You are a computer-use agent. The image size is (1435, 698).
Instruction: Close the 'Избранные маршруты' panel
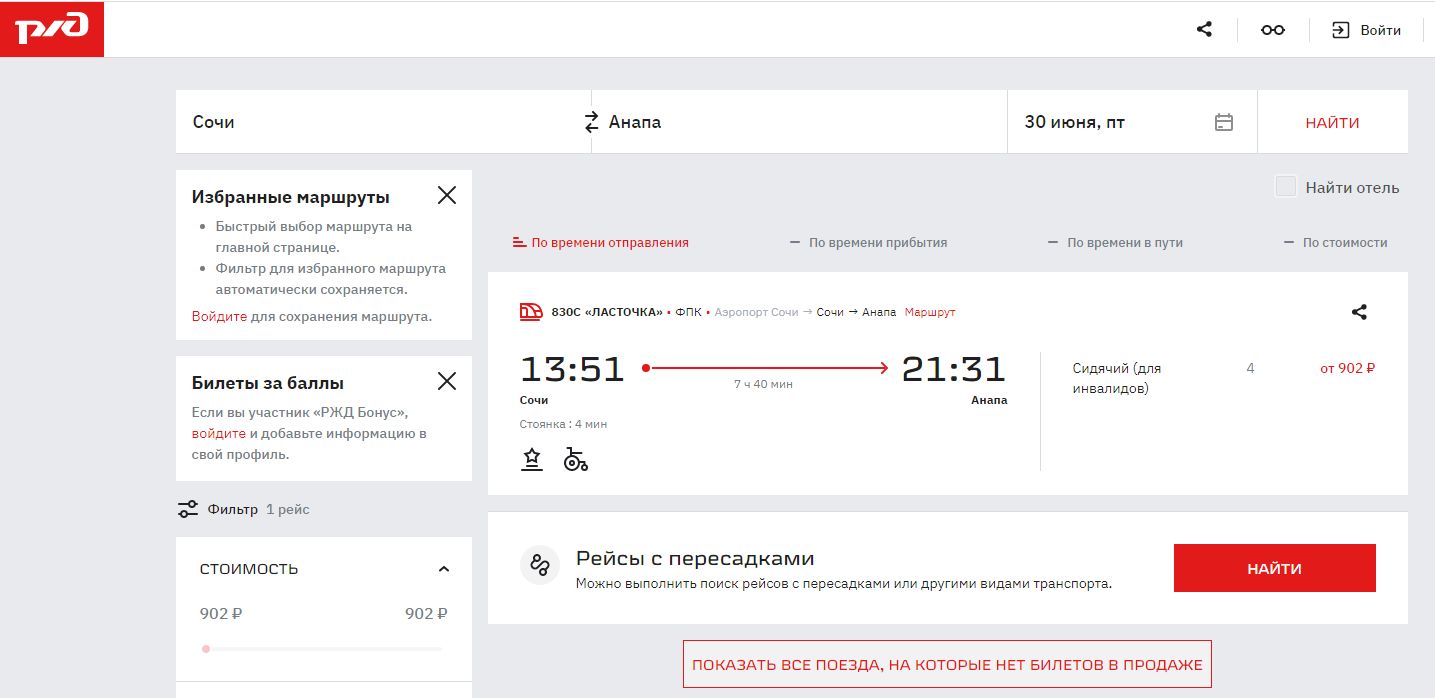(x=447, y=195)
